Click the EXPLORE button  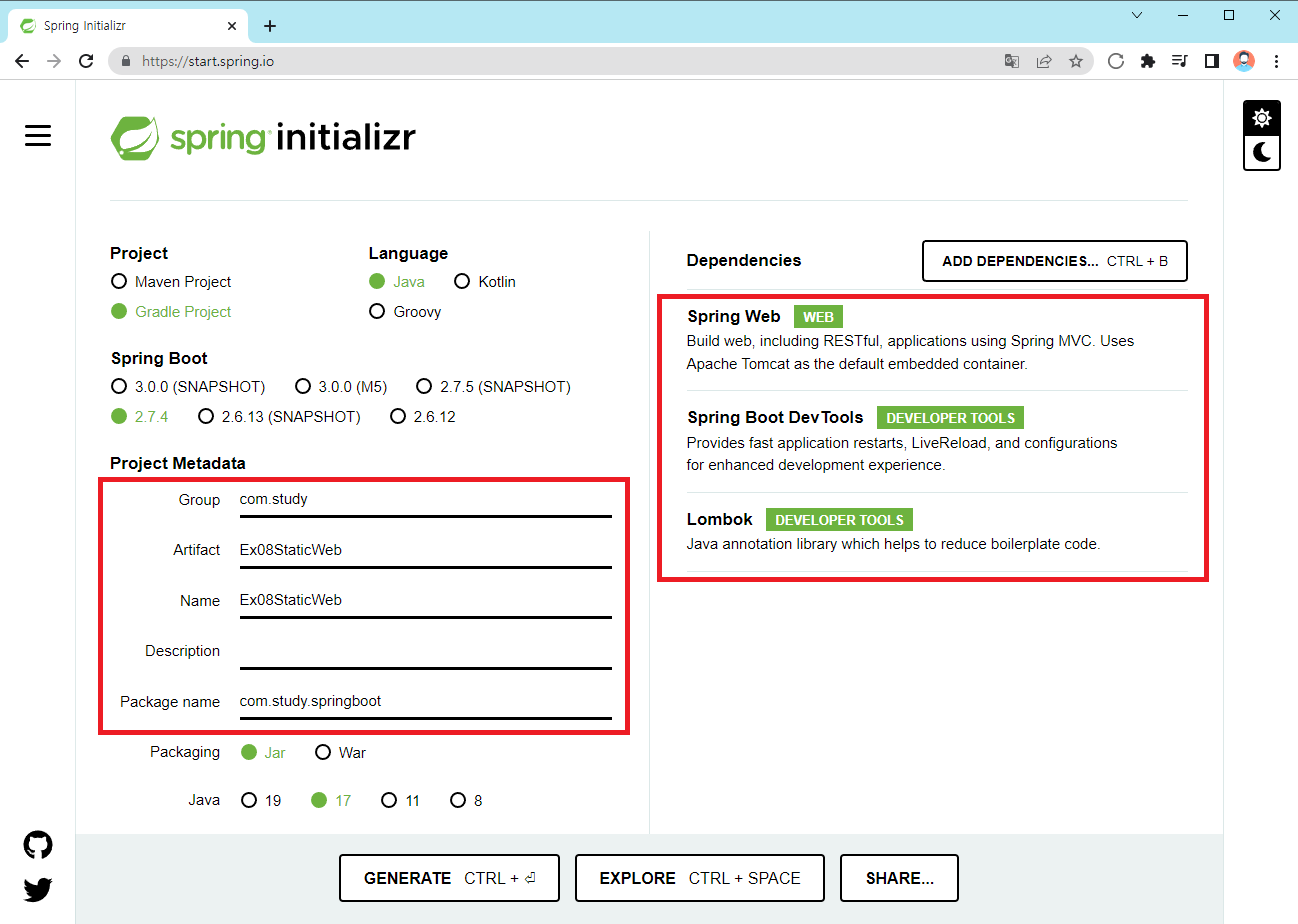coord(700,878)
